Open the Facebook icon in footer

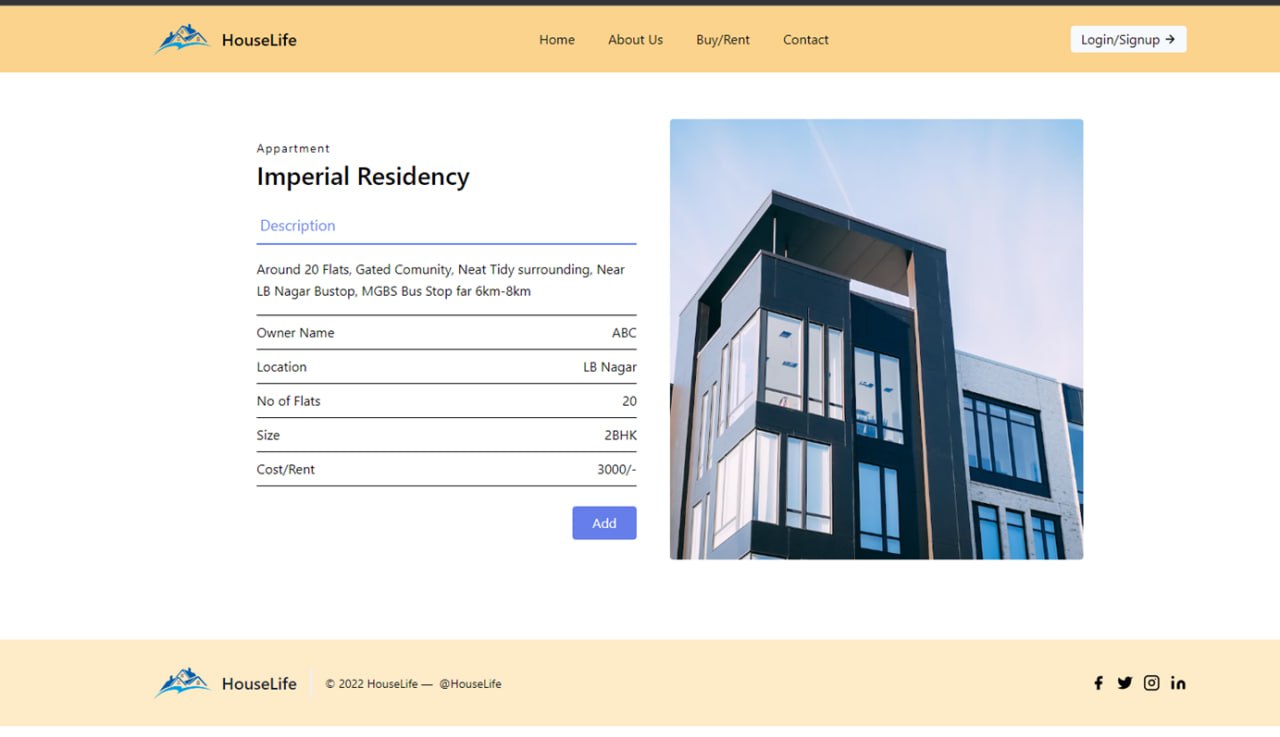click(x=1098, y=683)
